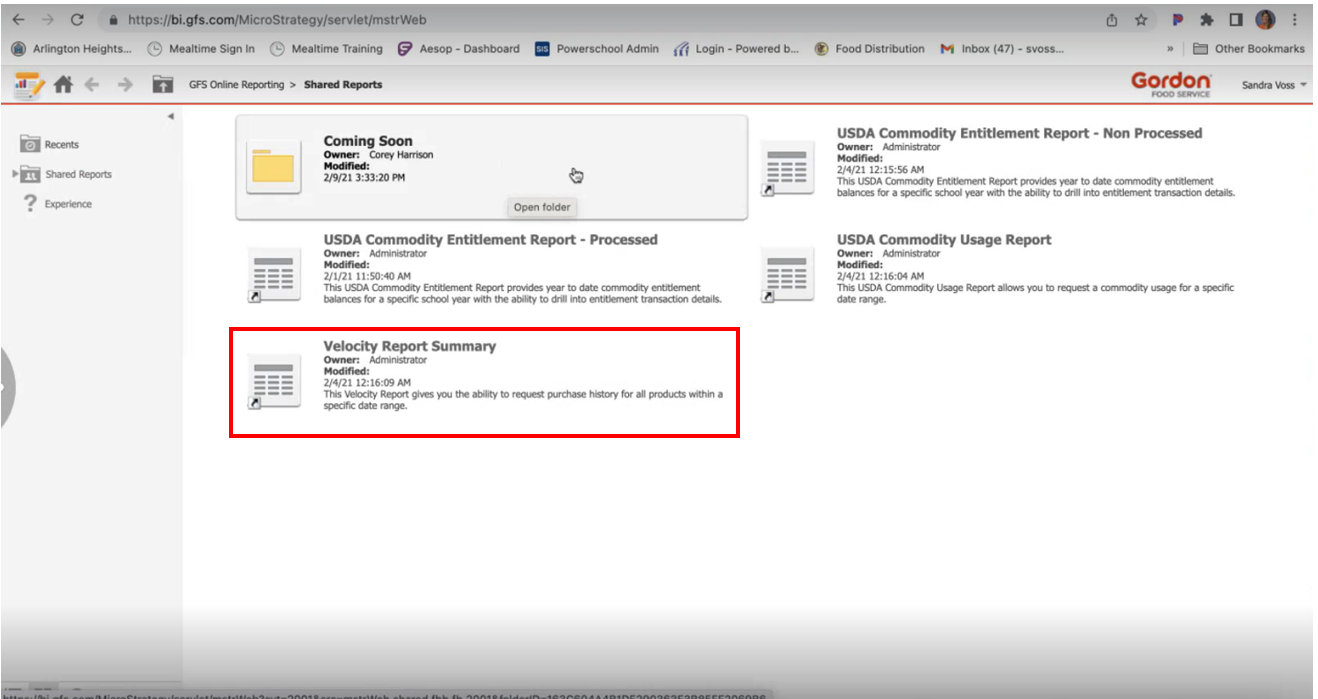Show more bookmarks with the double chevron
Image resolution: width=1318 pixels, height=699 pixels.
[x=1170, y=48]
